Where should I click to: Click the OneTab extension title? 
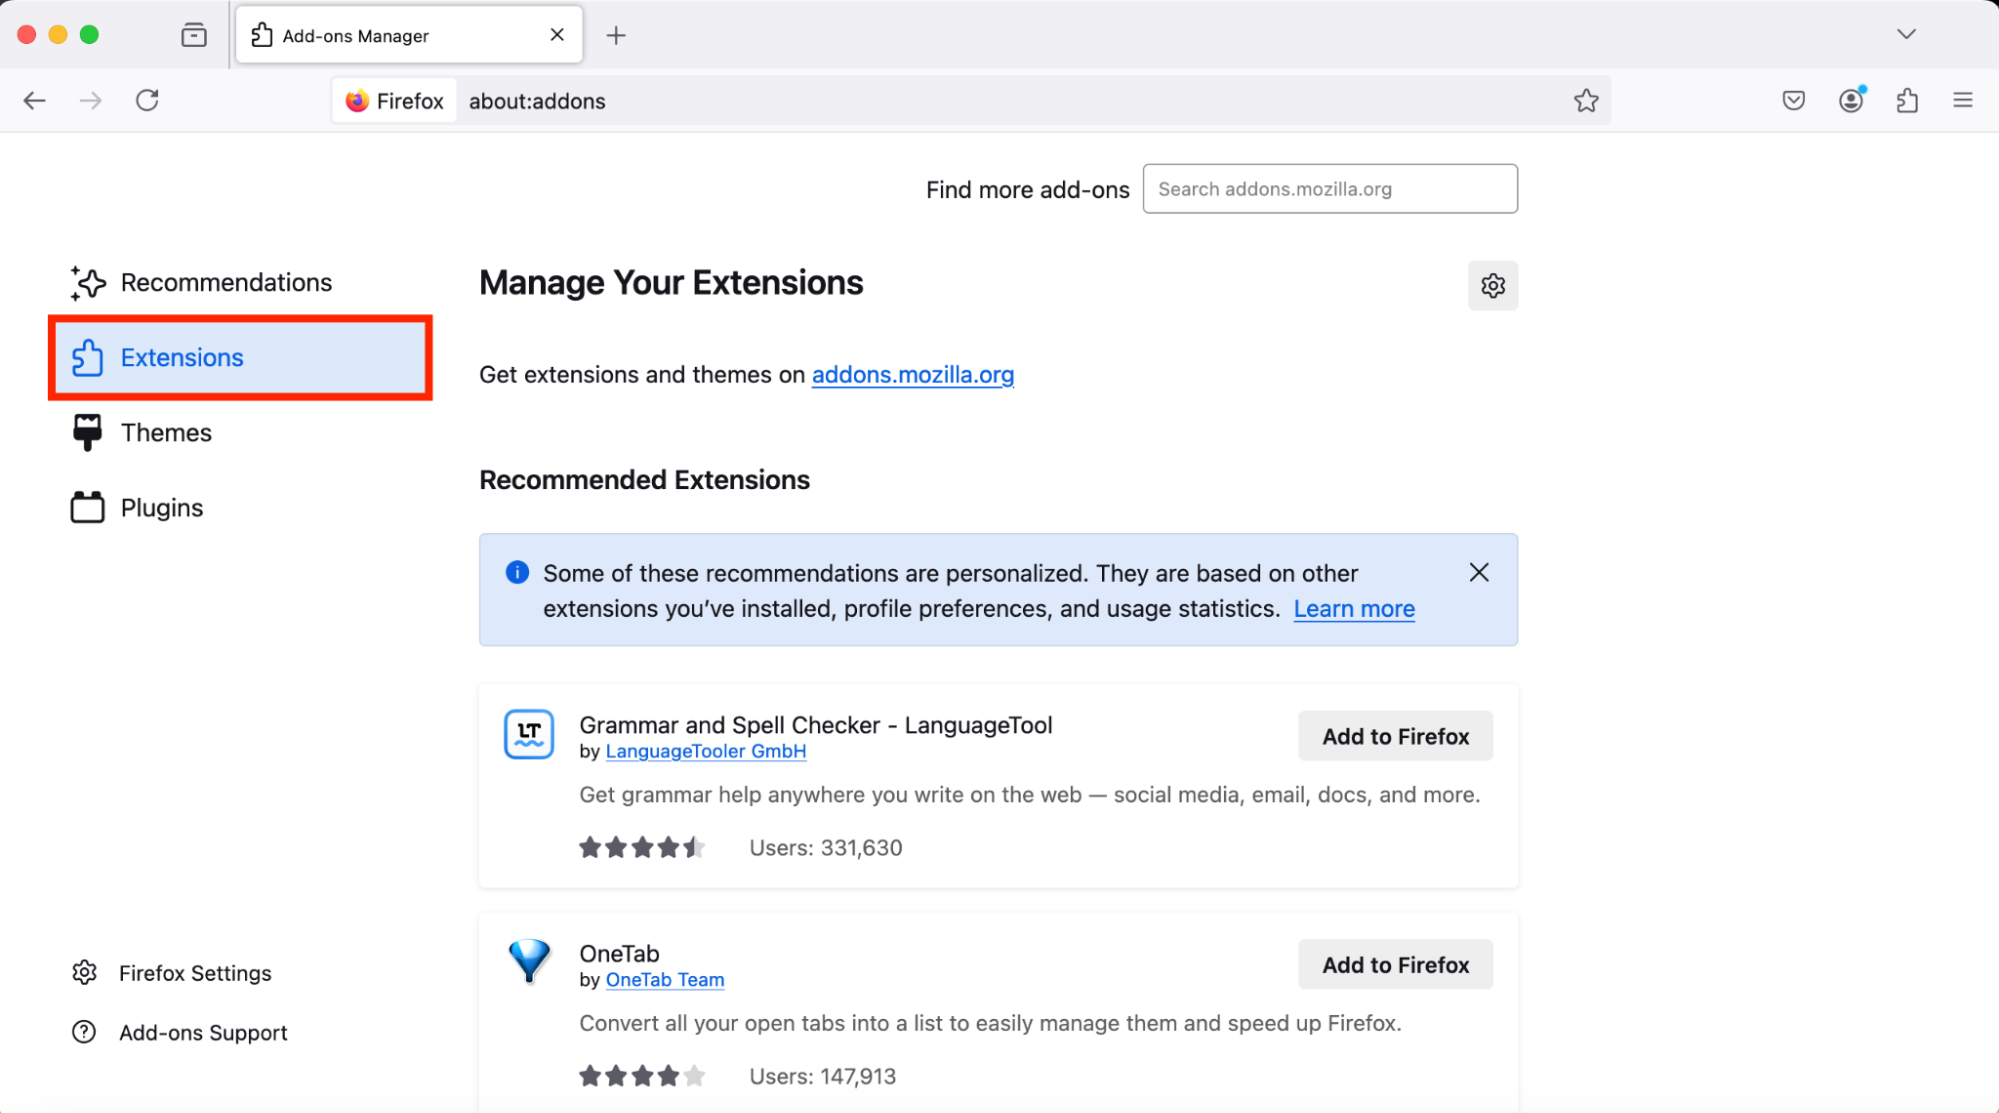[x=619, y=953]
